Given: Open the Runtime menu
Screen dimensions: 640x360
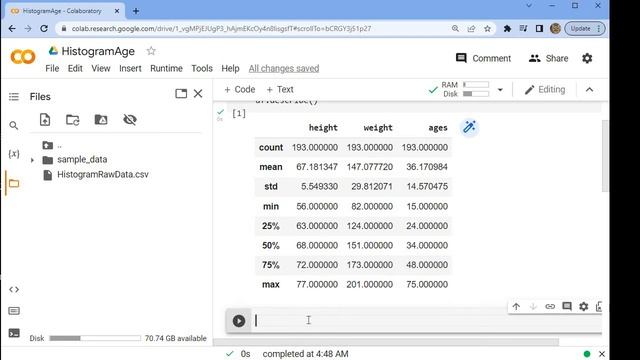Looking at the screenshot, I should (166, 69).
